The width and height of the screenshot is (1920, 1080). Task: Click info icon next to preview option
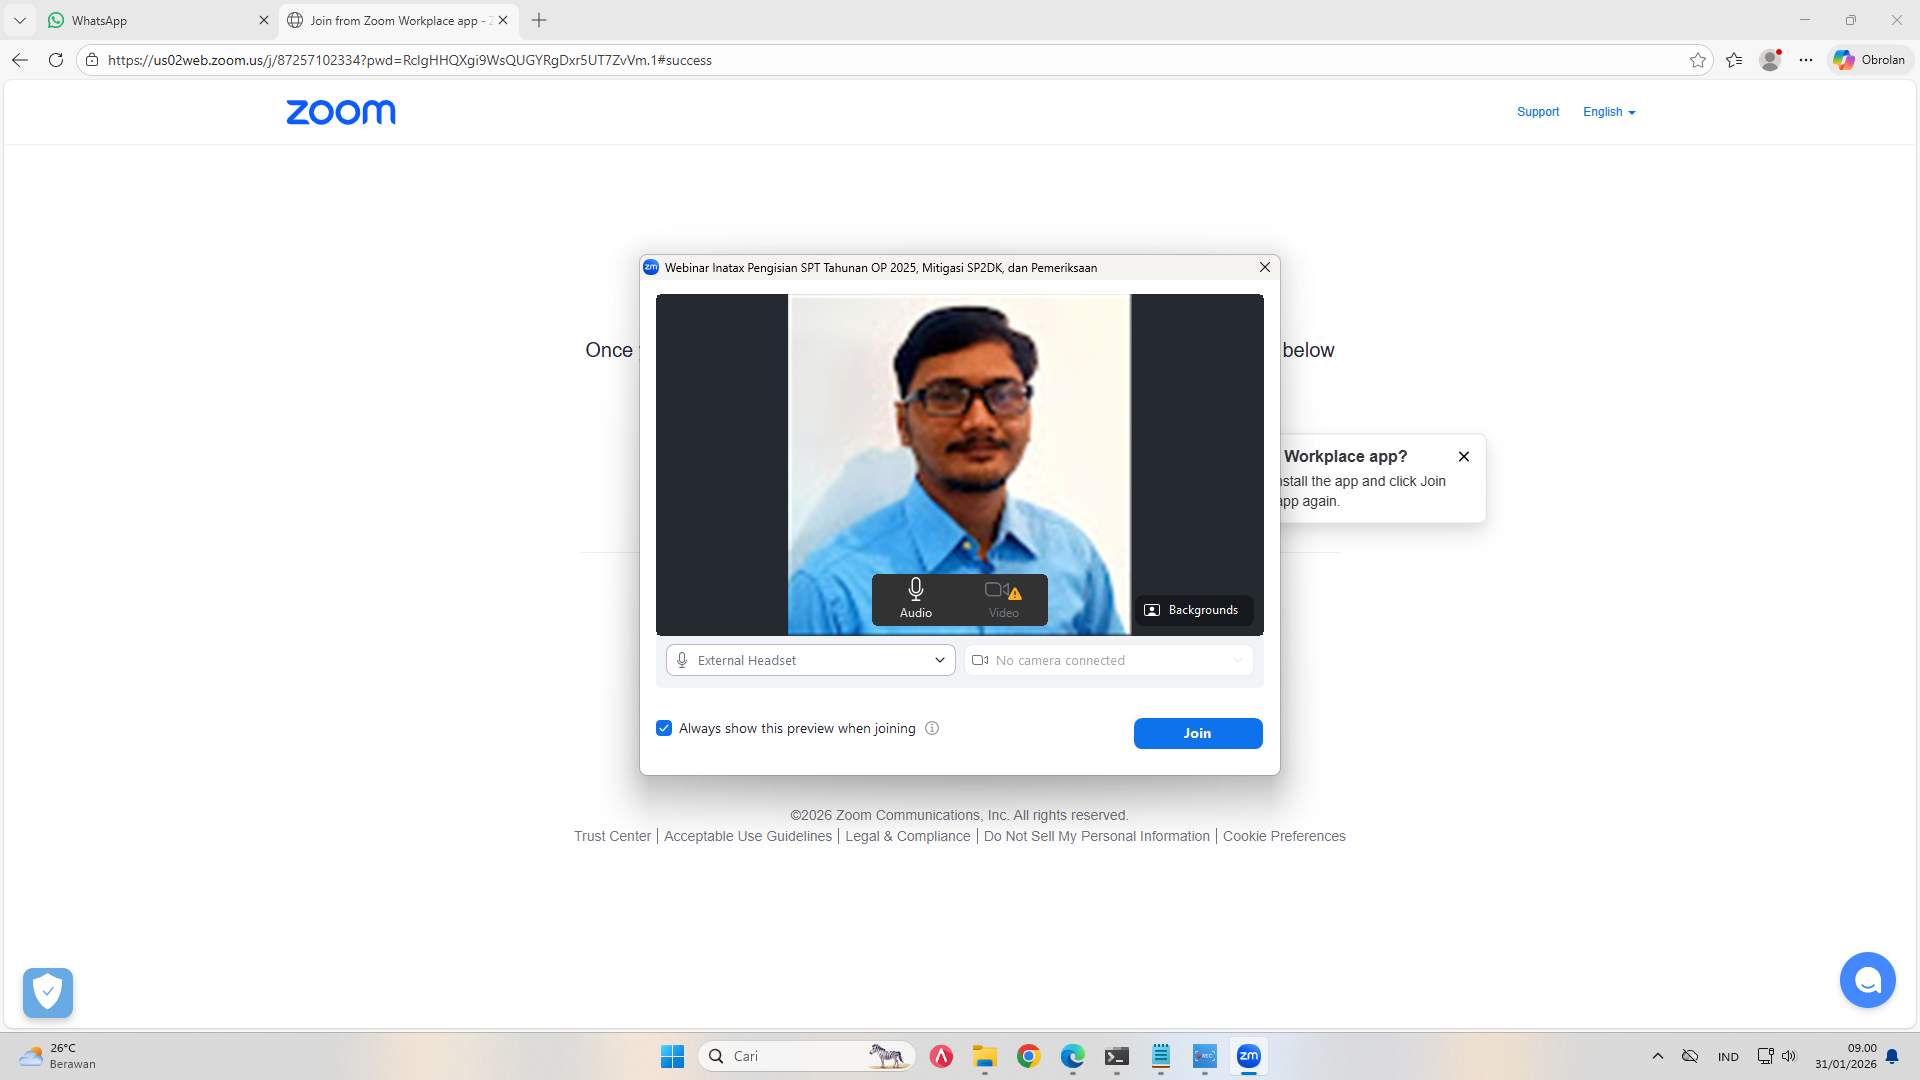(x=932, y=728)
